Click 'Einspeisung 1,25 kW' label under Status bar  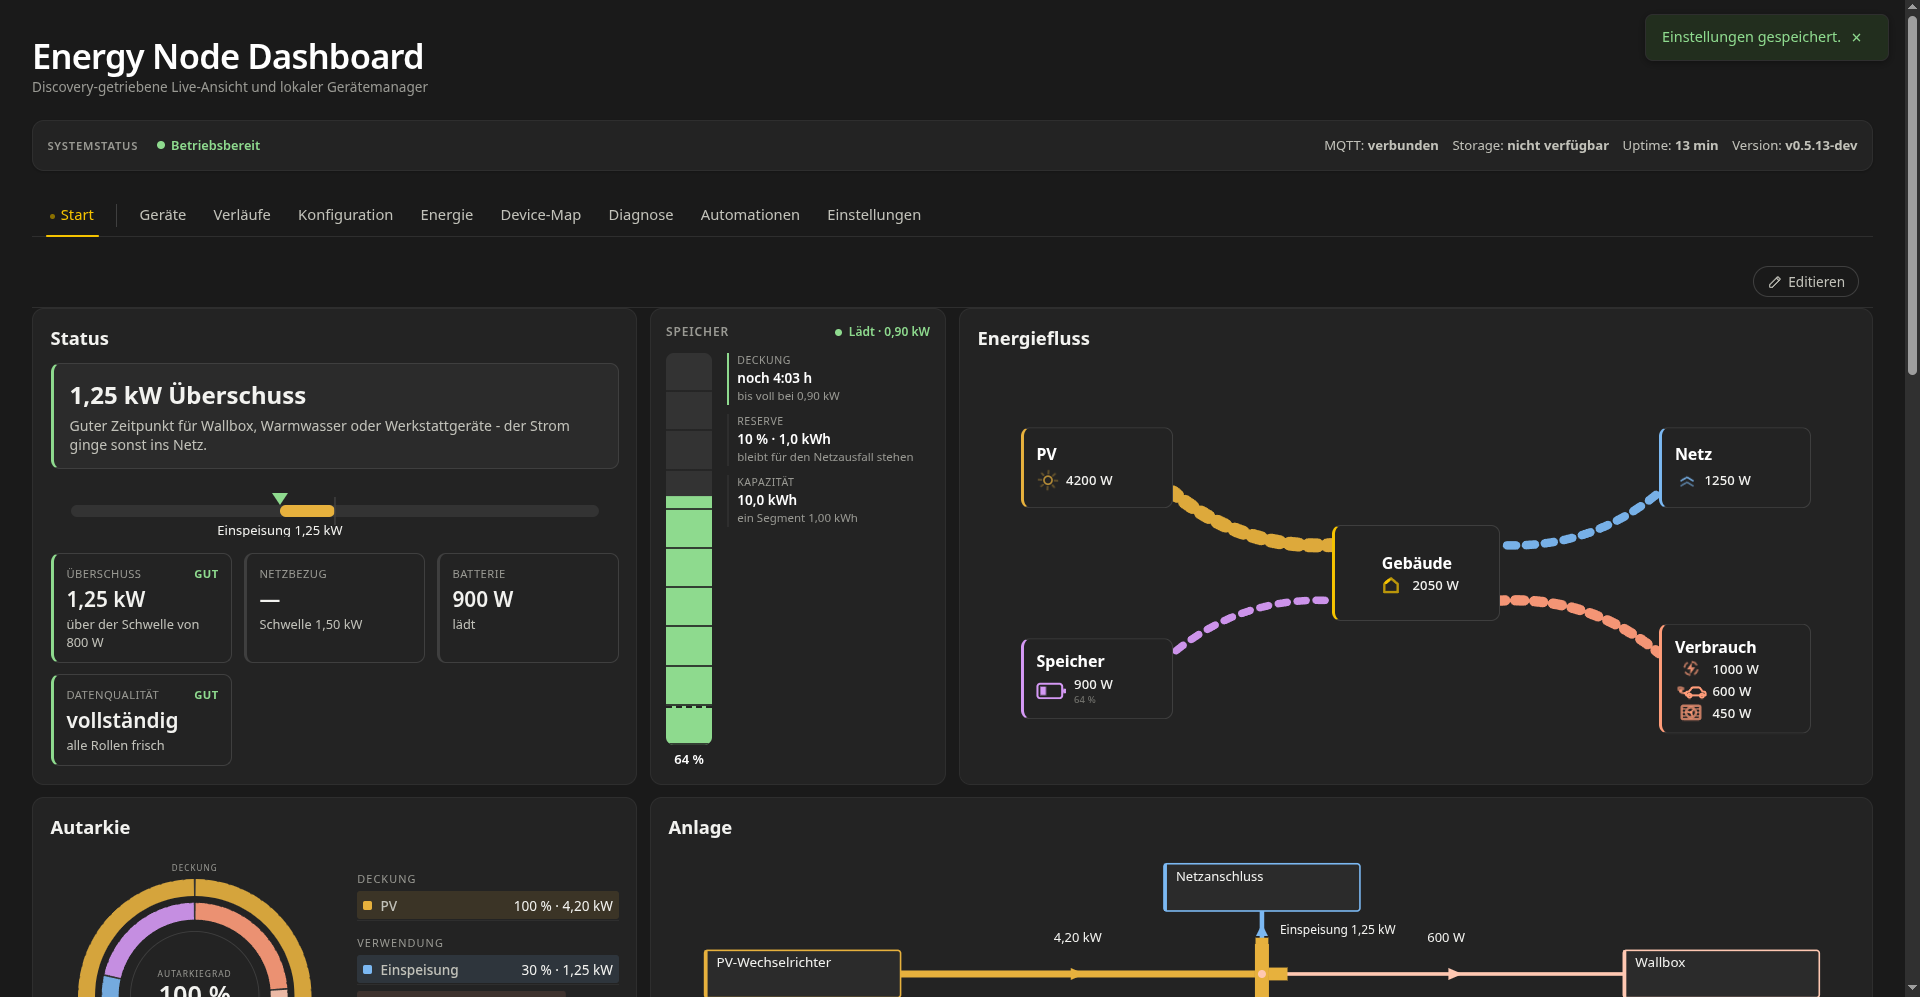coord(280,531)
